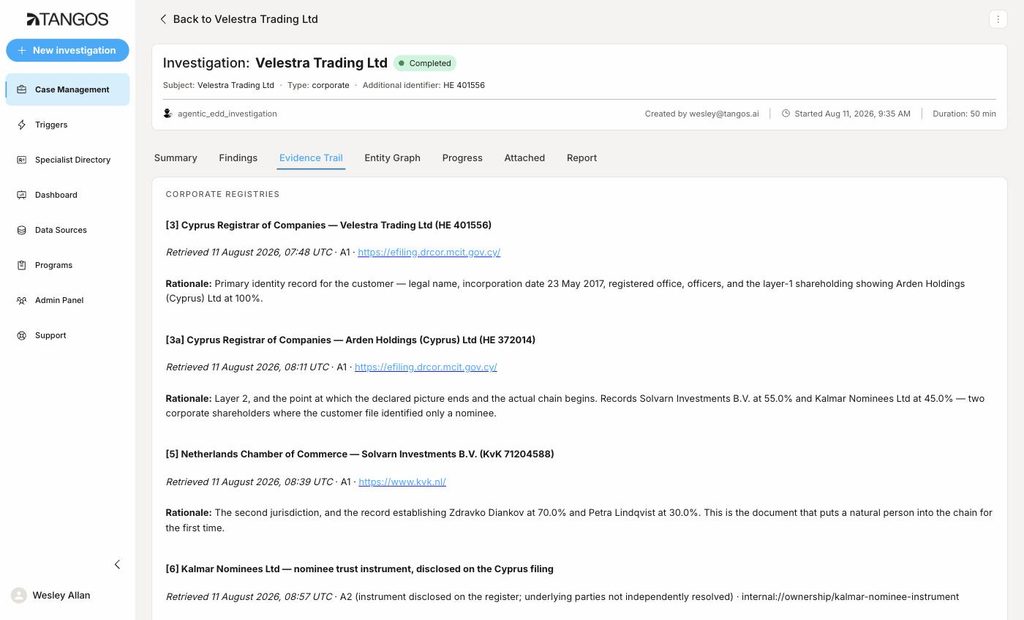Click the Support menu label

click(x=50, y=336)
